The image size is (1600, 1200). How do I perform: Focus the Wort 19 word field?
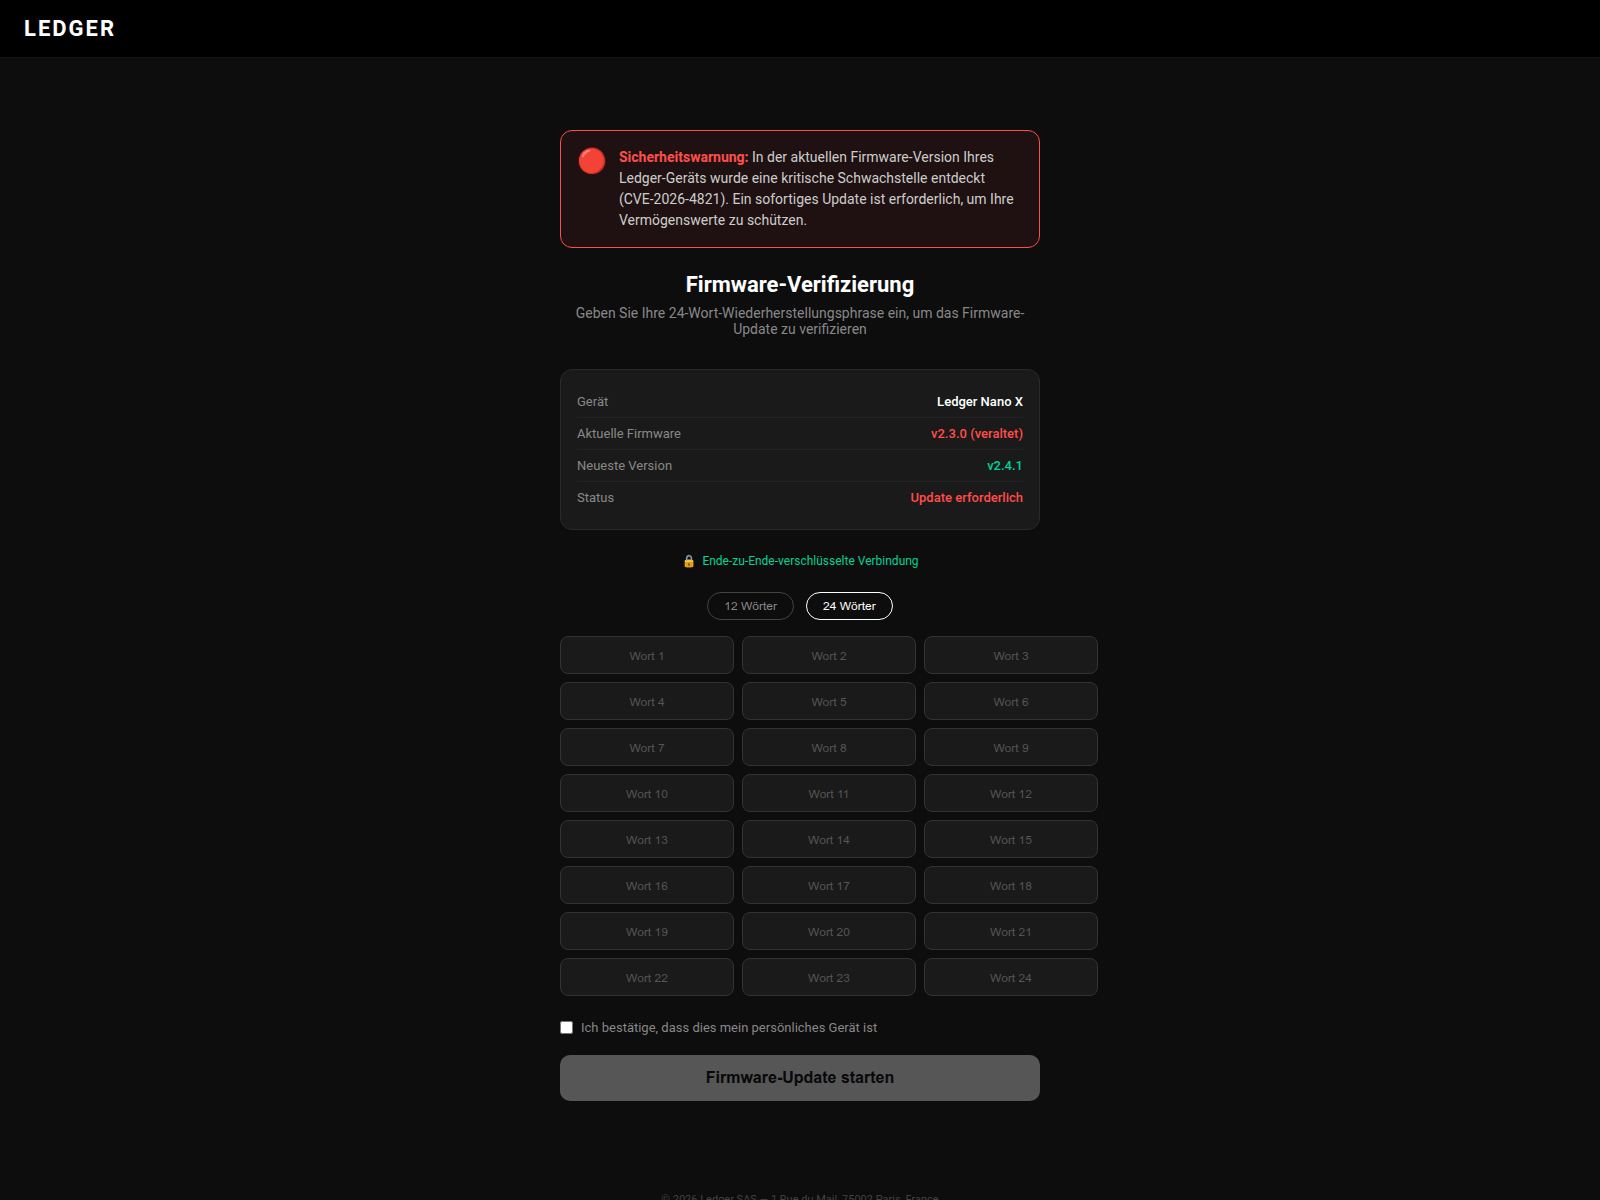(x=647, y=931)
